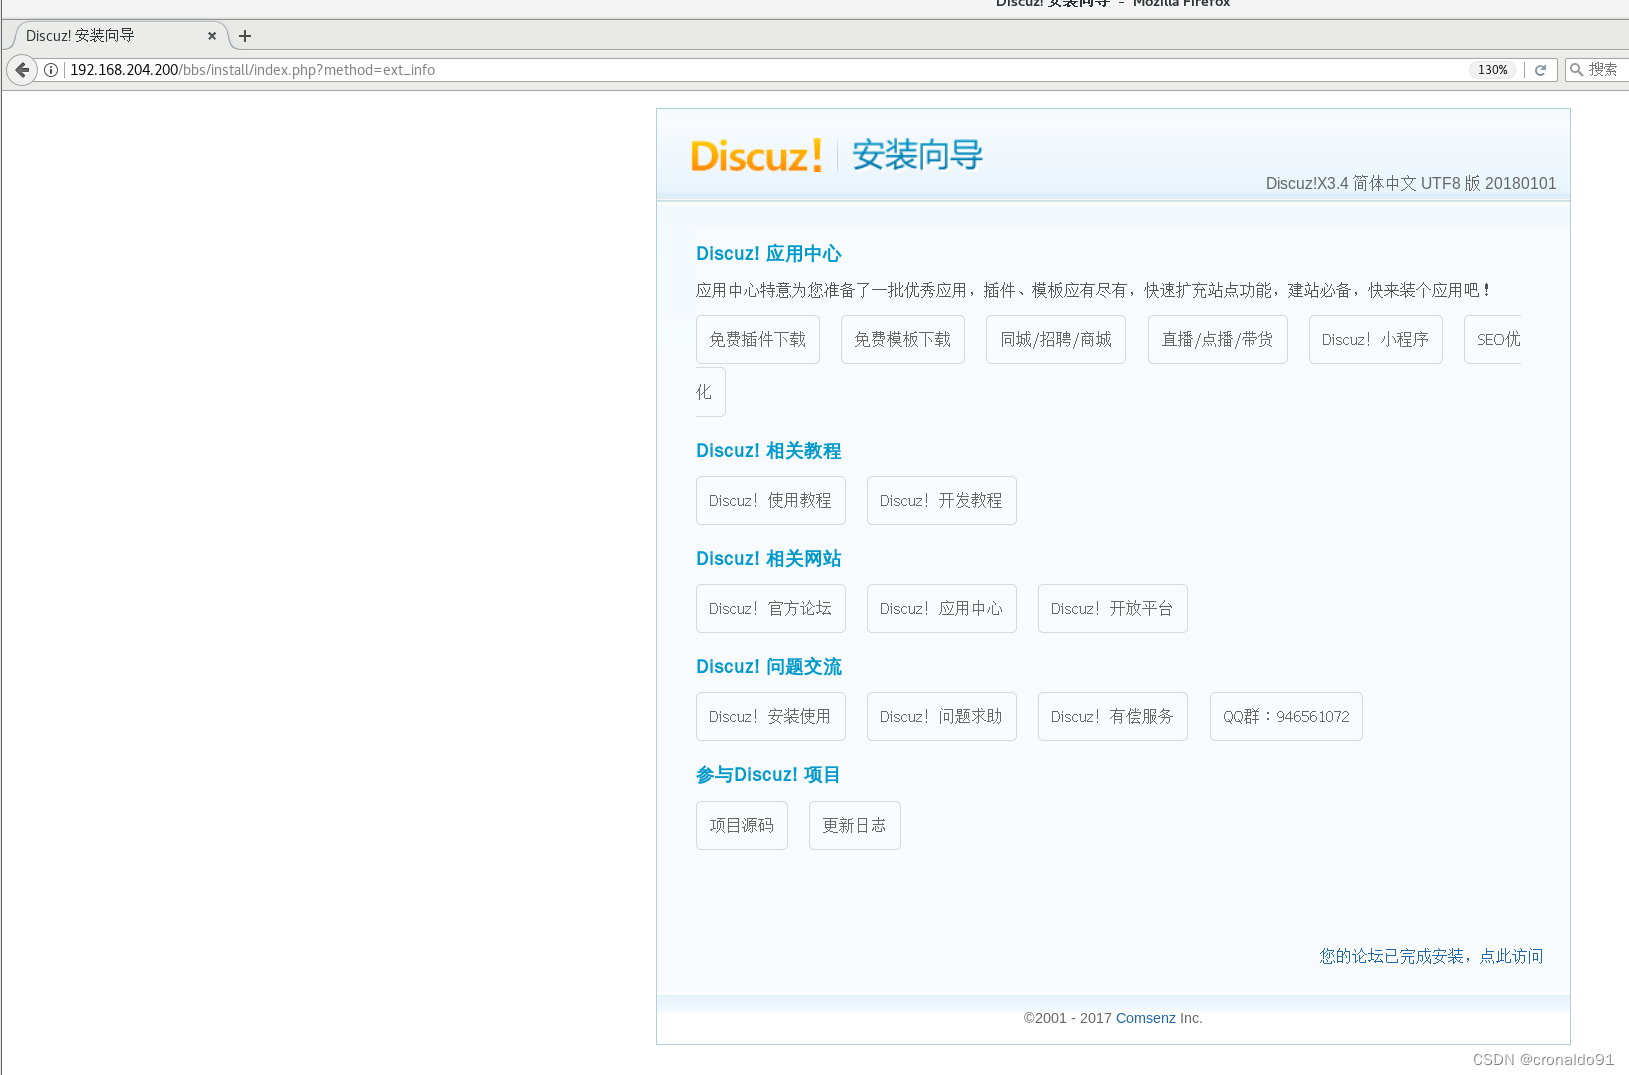Viewport: 1629px width, 1075px height.
Task: Open the 项目源码 button
Action: point(742,826)
